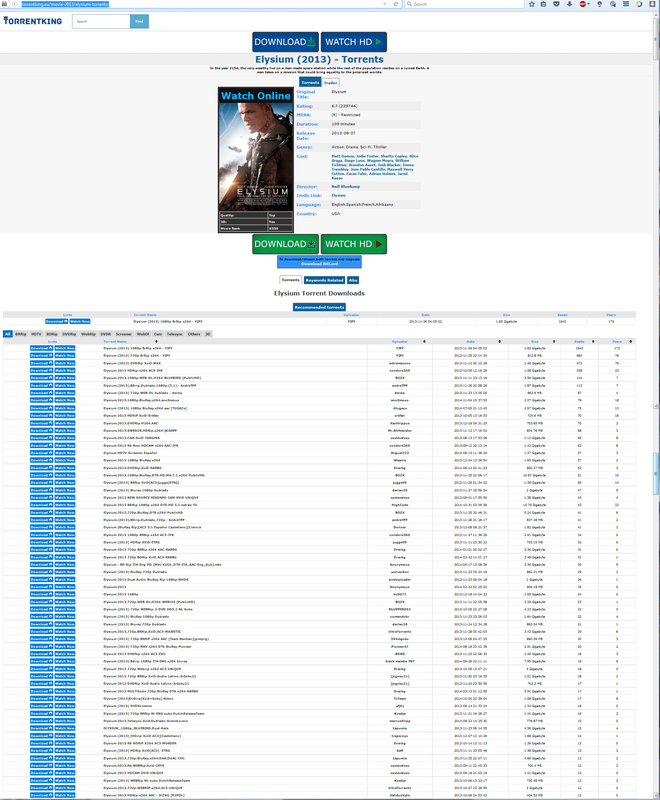This screenshot has width=660, height=800.
Task: Click the top blue DOWNLOAD button
Action: (x=285, y=42)
